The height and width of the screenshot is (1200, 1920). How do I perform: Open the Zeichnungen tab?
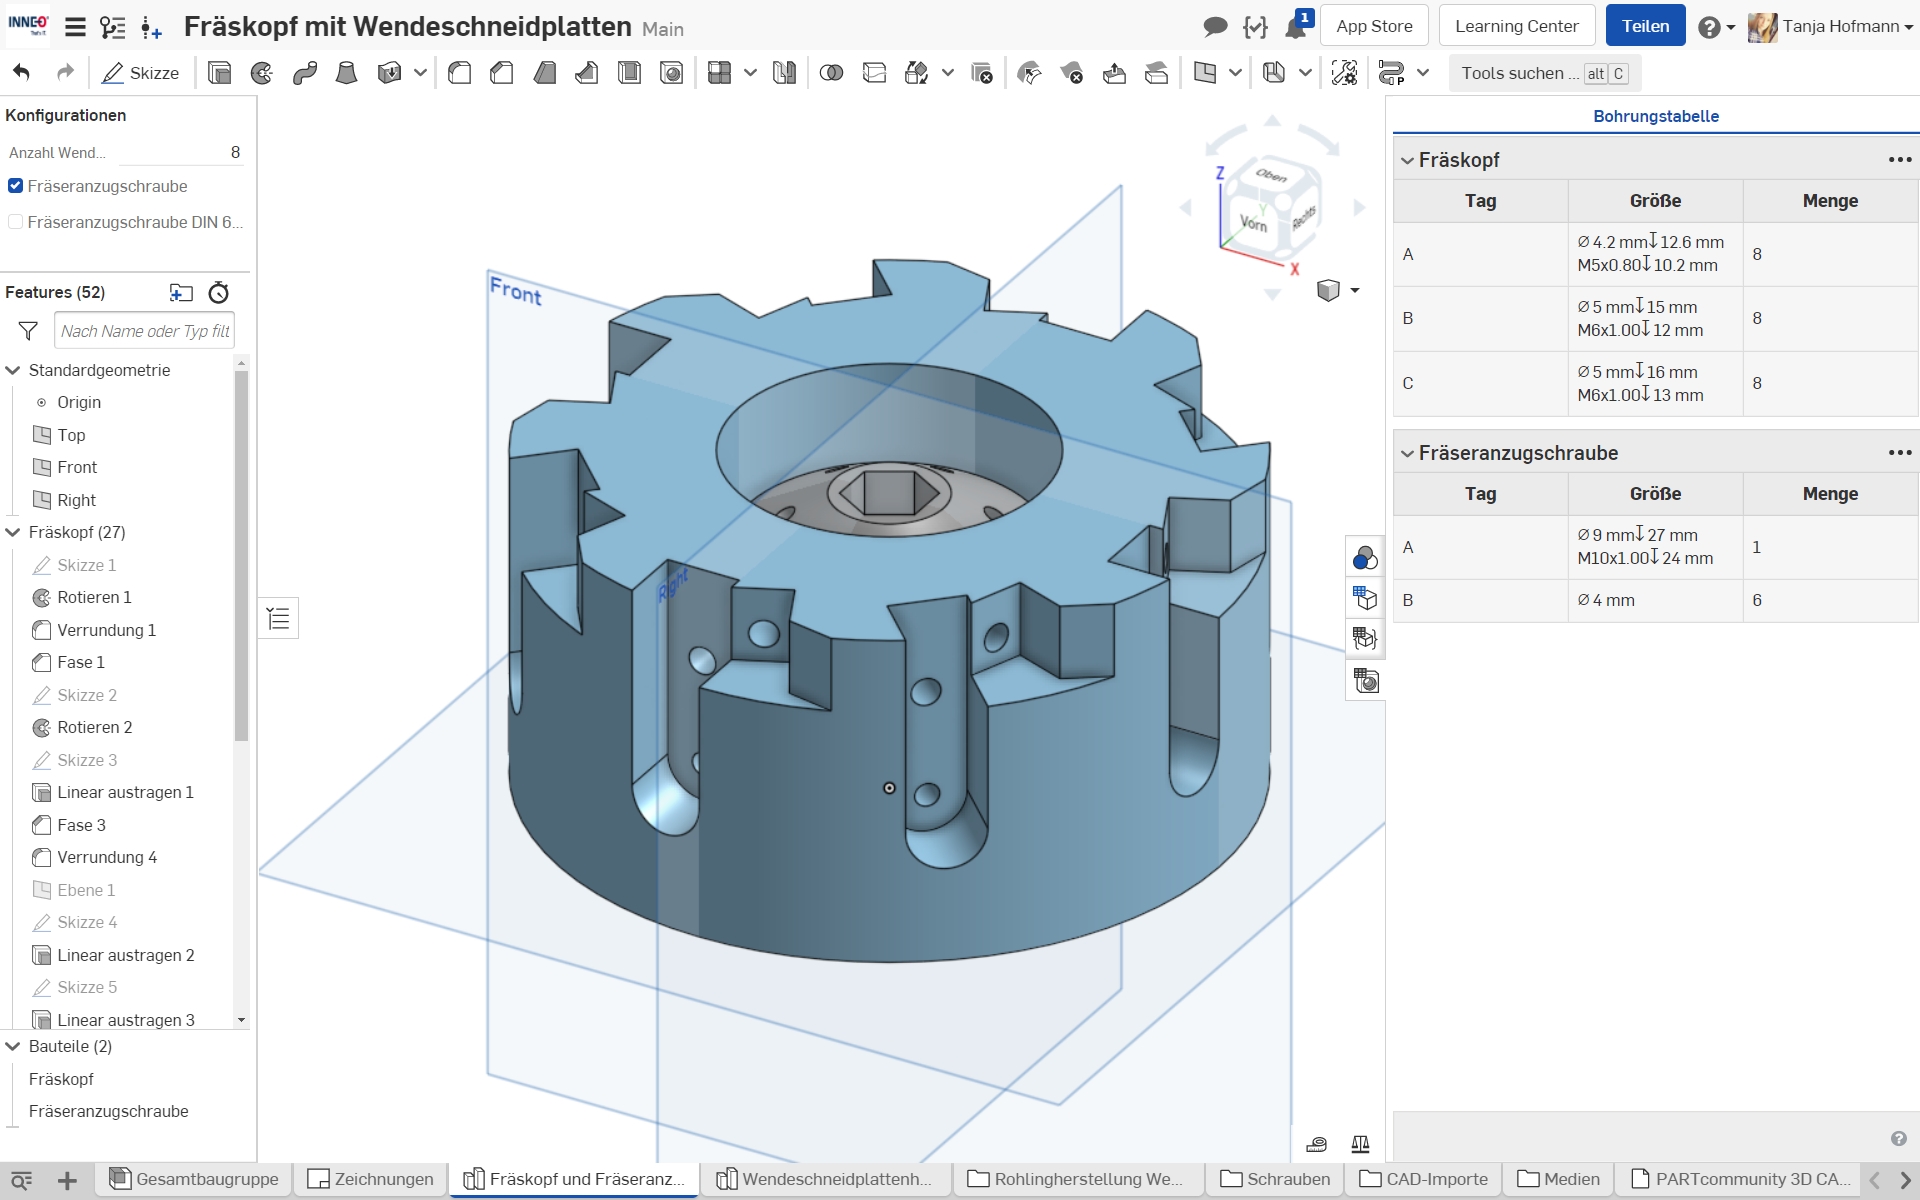click(x=371, y=1179)
